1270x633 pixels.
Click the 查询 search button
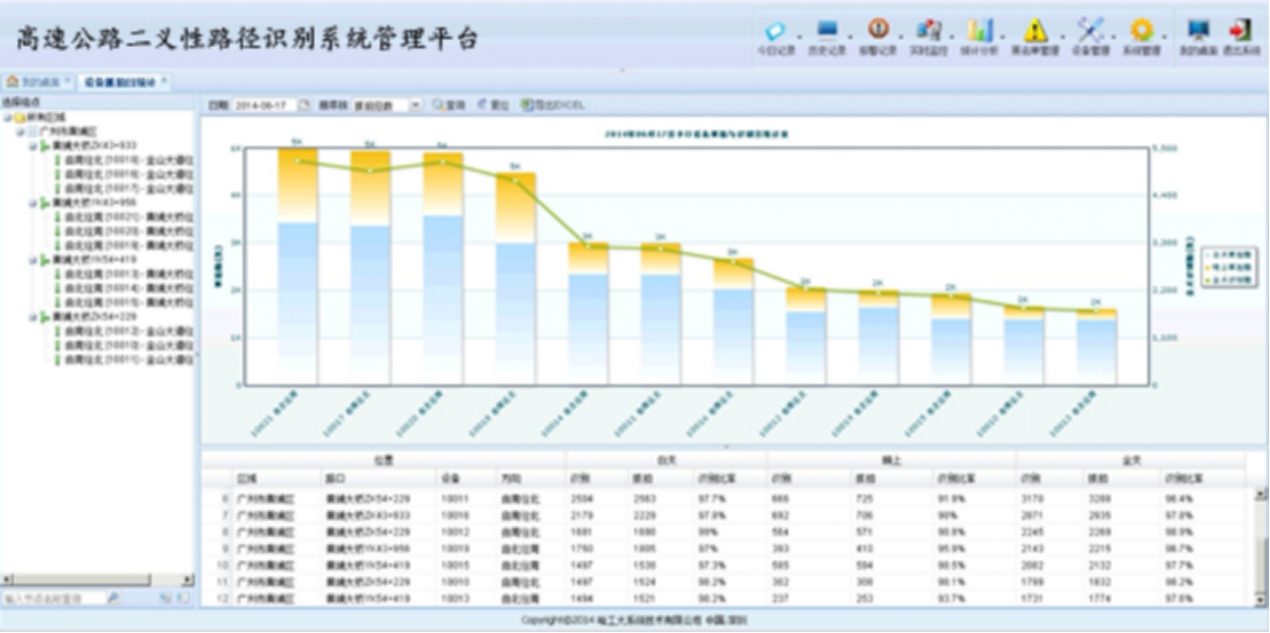449,105
